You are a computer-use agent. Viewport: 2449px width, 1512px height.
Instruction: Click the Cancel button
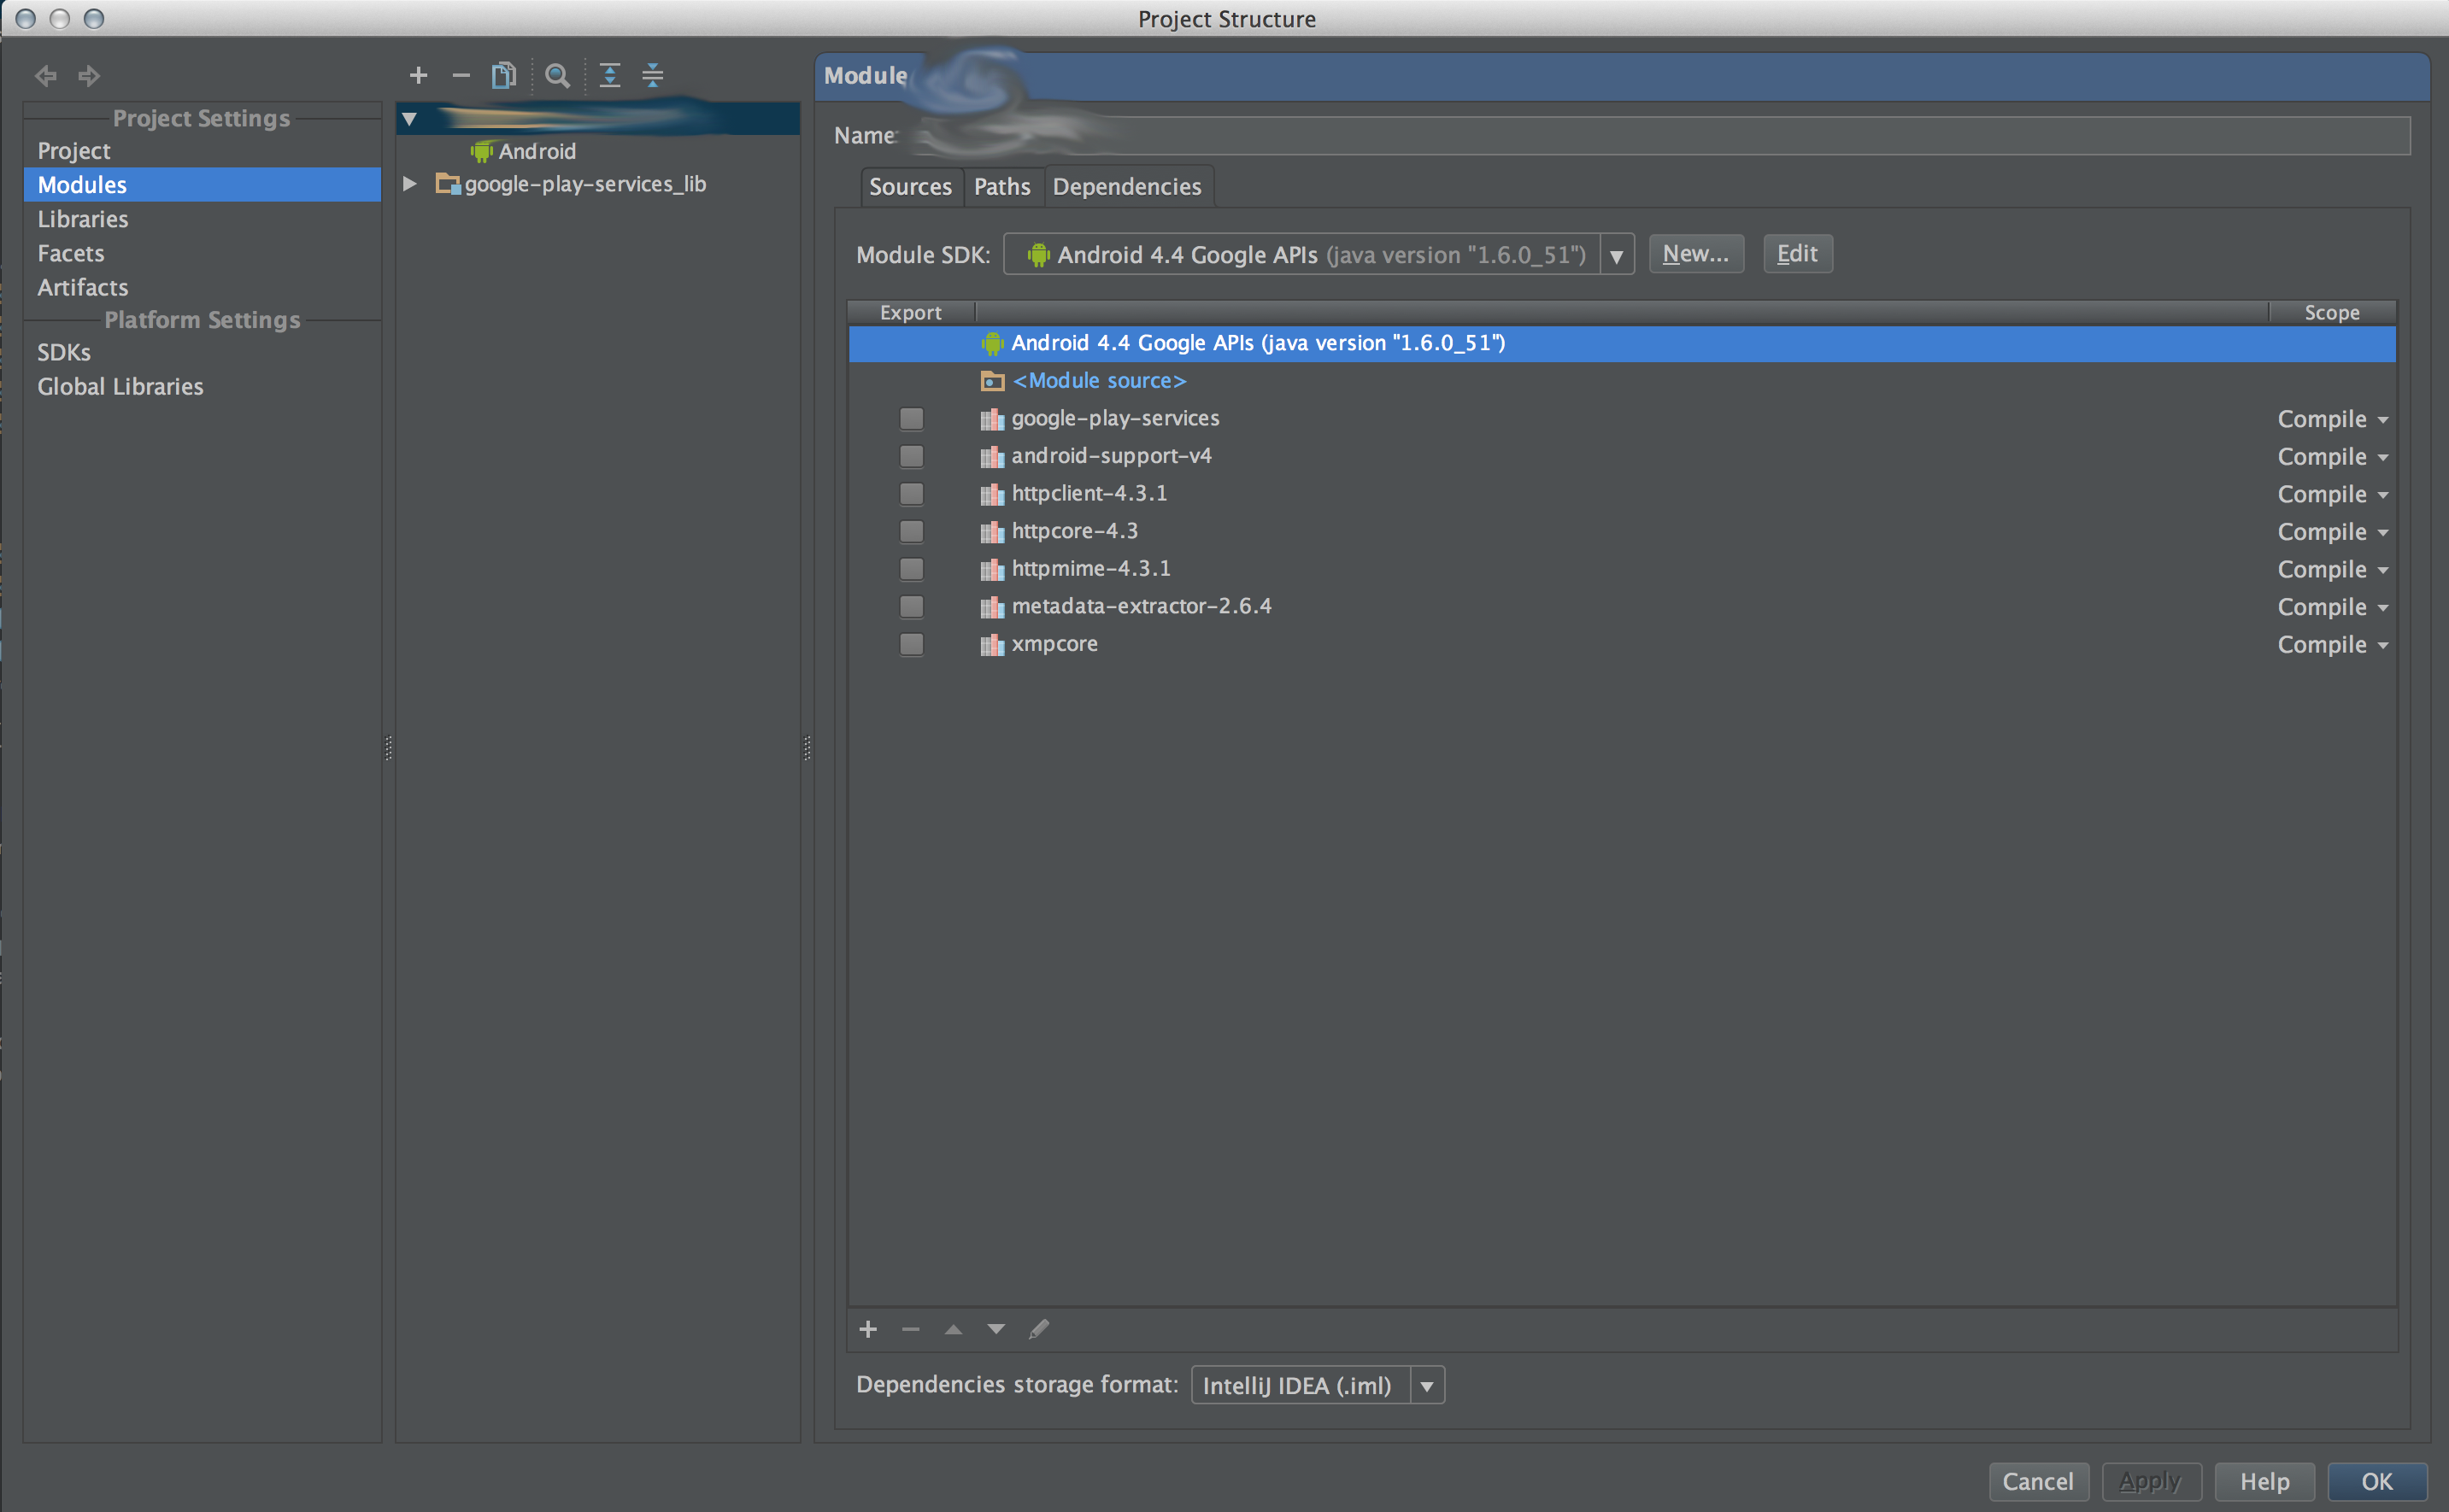click(x=2038, y=1481)
